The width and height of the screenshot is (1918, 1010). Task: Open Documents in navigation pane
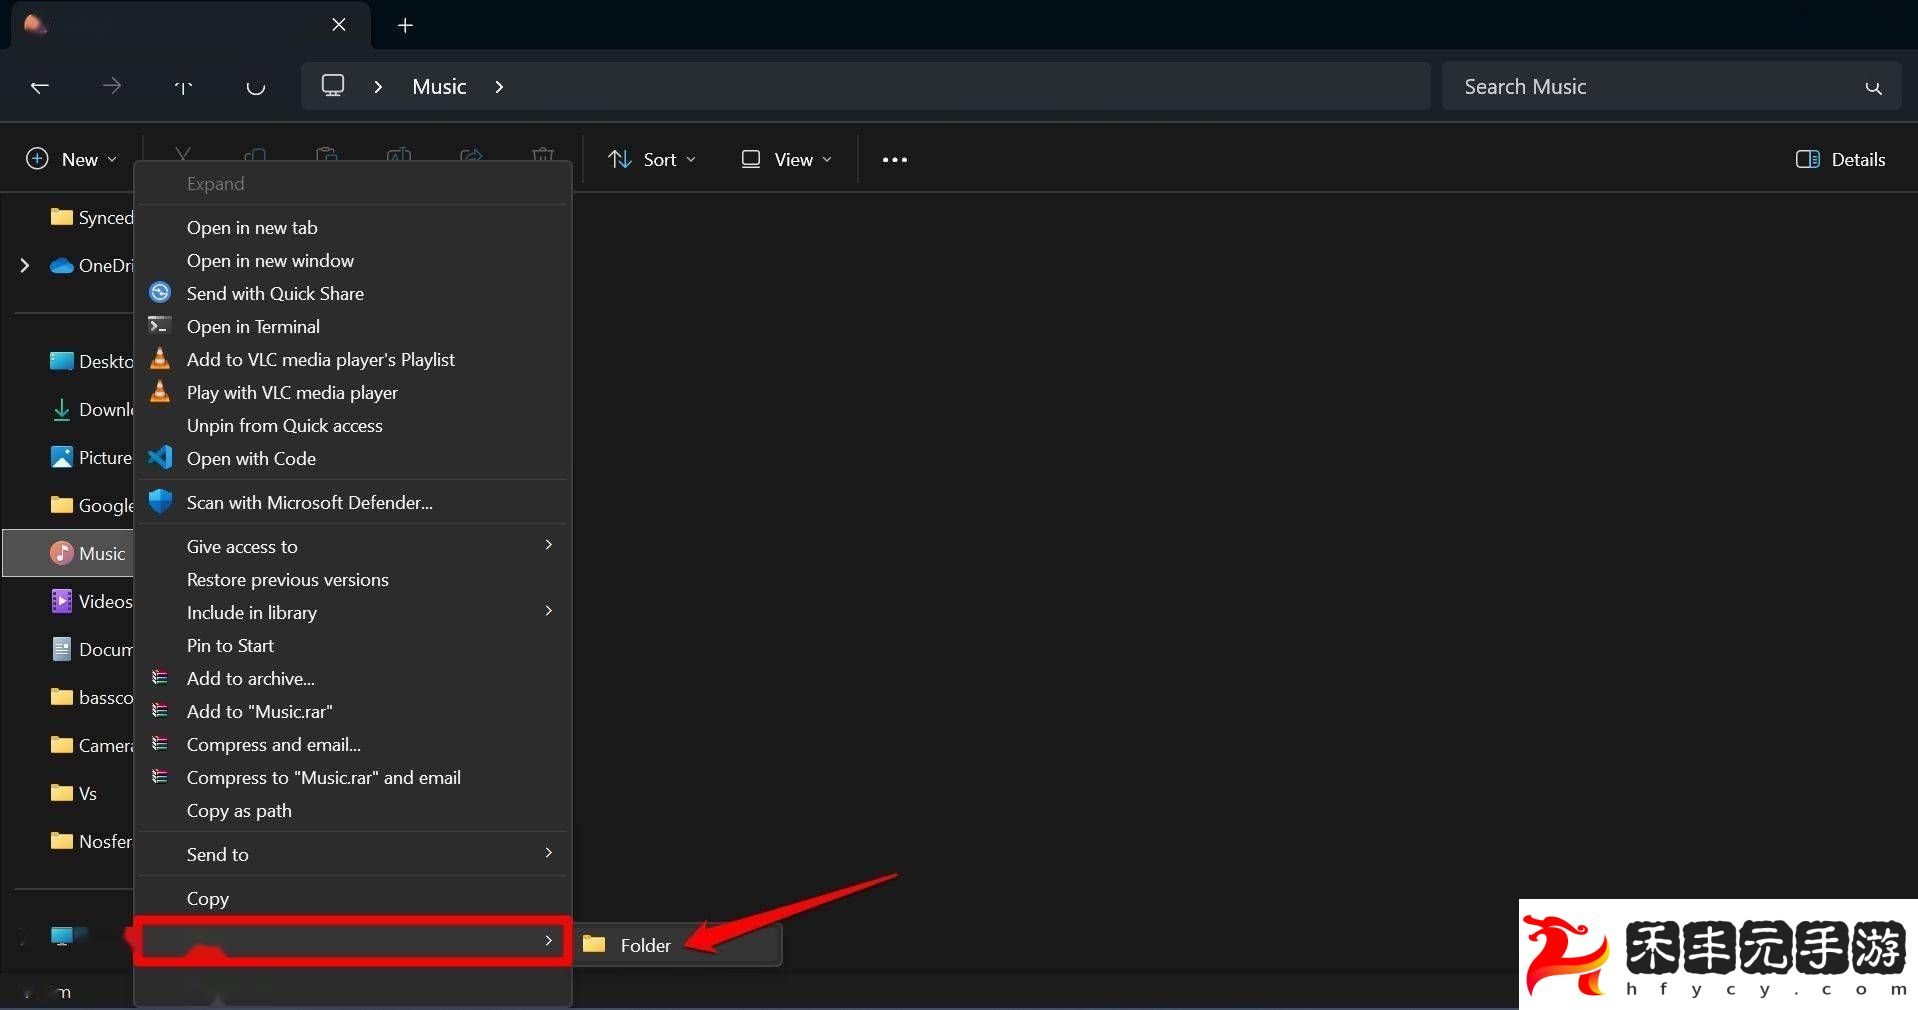pyautogui.click(x=91, y=649)
